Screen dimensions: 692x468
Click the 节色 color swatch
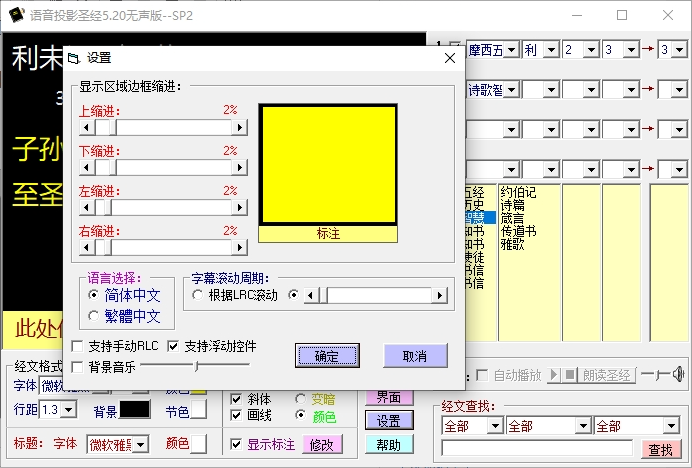coord(198,410)
